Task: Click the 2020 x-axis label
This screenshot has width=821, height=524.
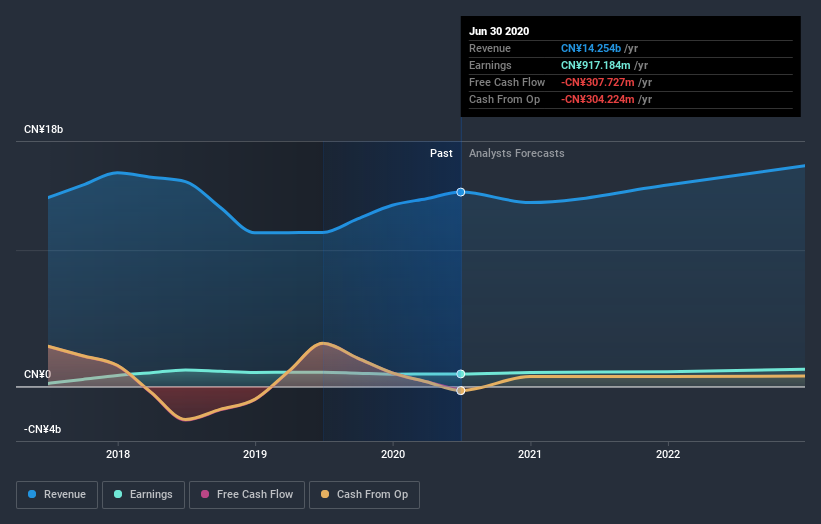Action: pyautogui.click(x=393, y=454)
